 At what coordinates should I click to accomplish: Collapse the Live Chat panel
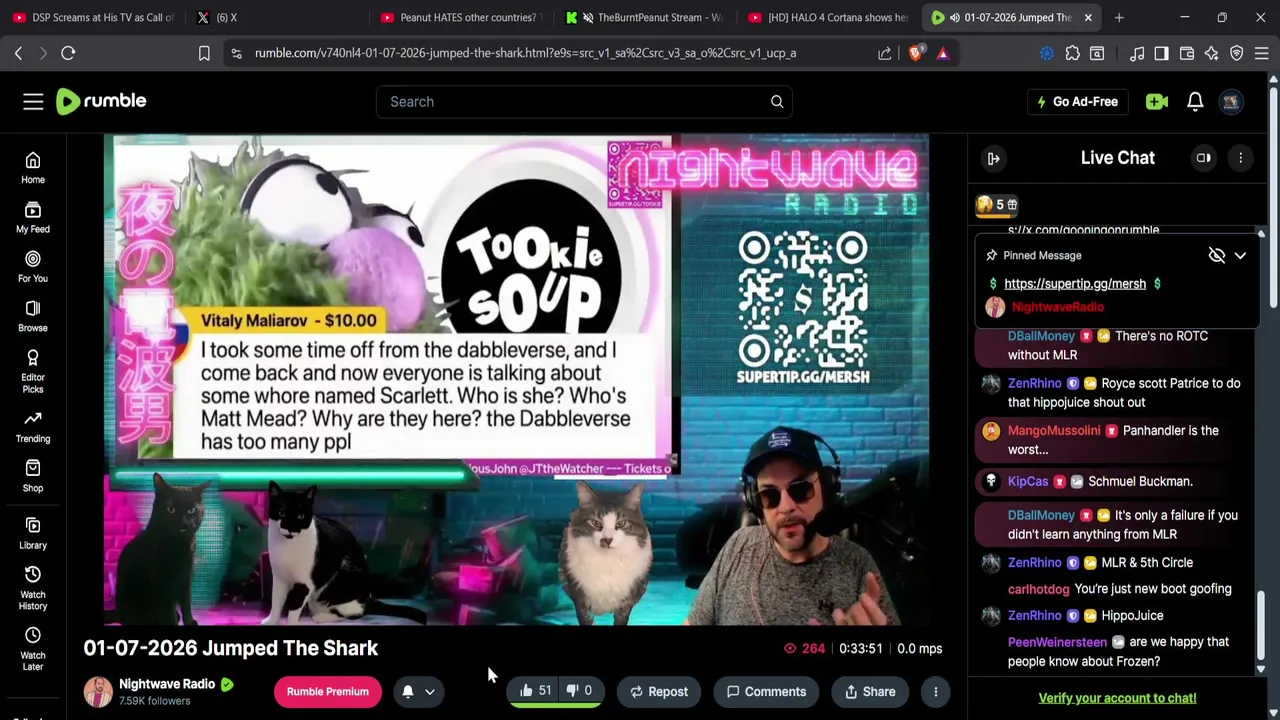tap(993, 158)
